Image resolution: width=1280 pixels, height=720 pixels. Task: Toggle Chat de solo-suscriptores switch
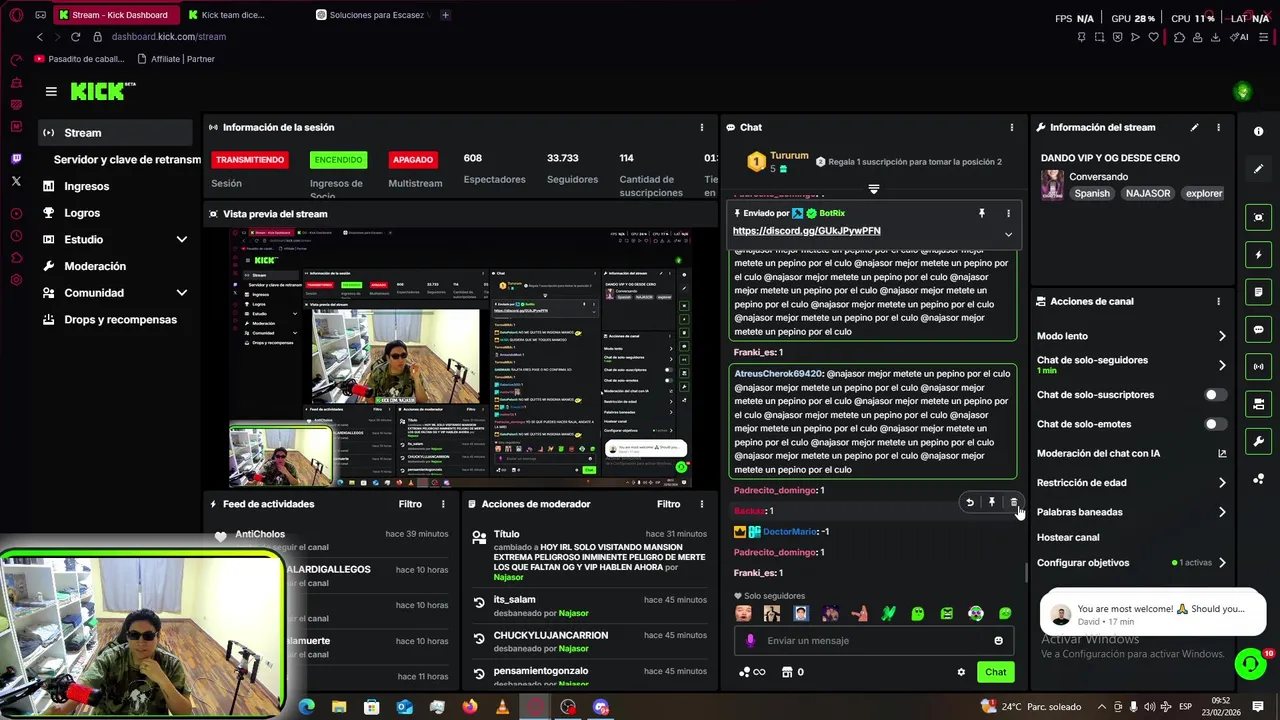1214,395
